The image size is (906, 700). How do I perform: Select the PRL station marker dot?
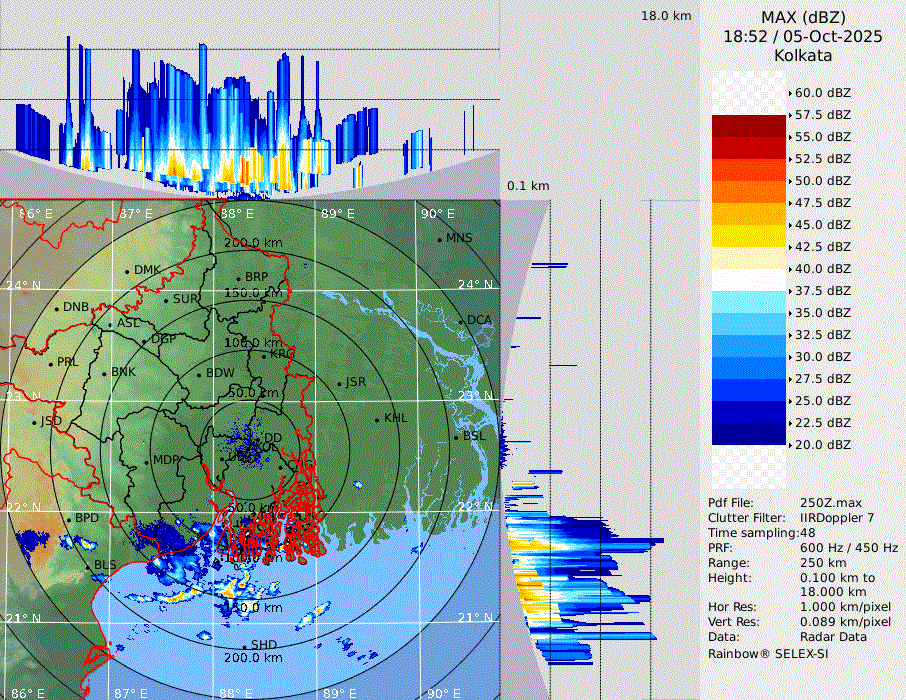[51, 363]
